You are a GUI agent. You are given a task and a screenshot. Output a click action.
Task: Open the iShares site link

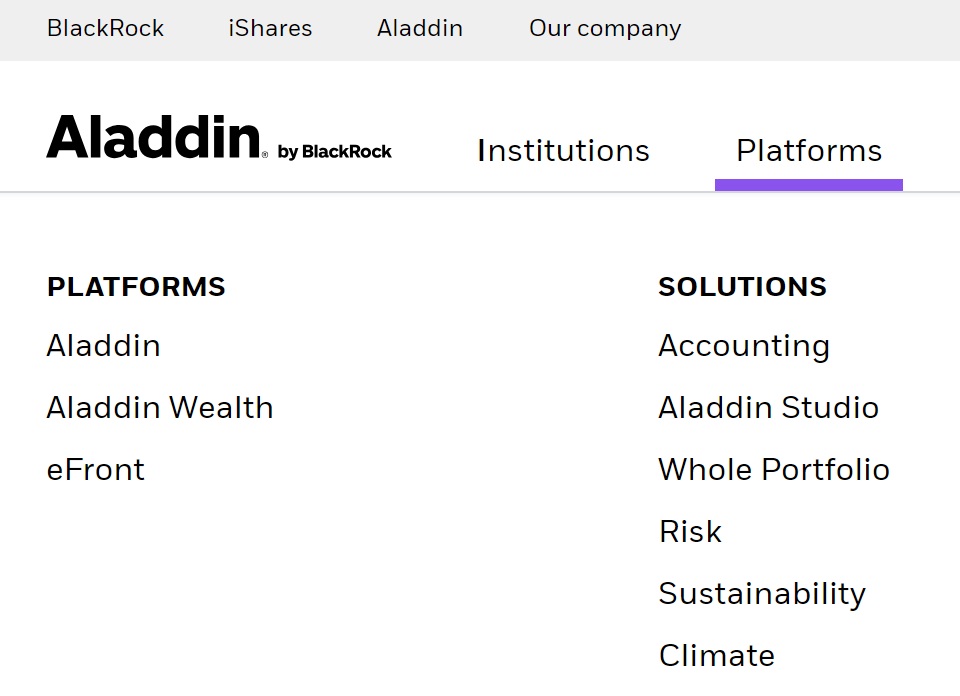click(269, 29)
